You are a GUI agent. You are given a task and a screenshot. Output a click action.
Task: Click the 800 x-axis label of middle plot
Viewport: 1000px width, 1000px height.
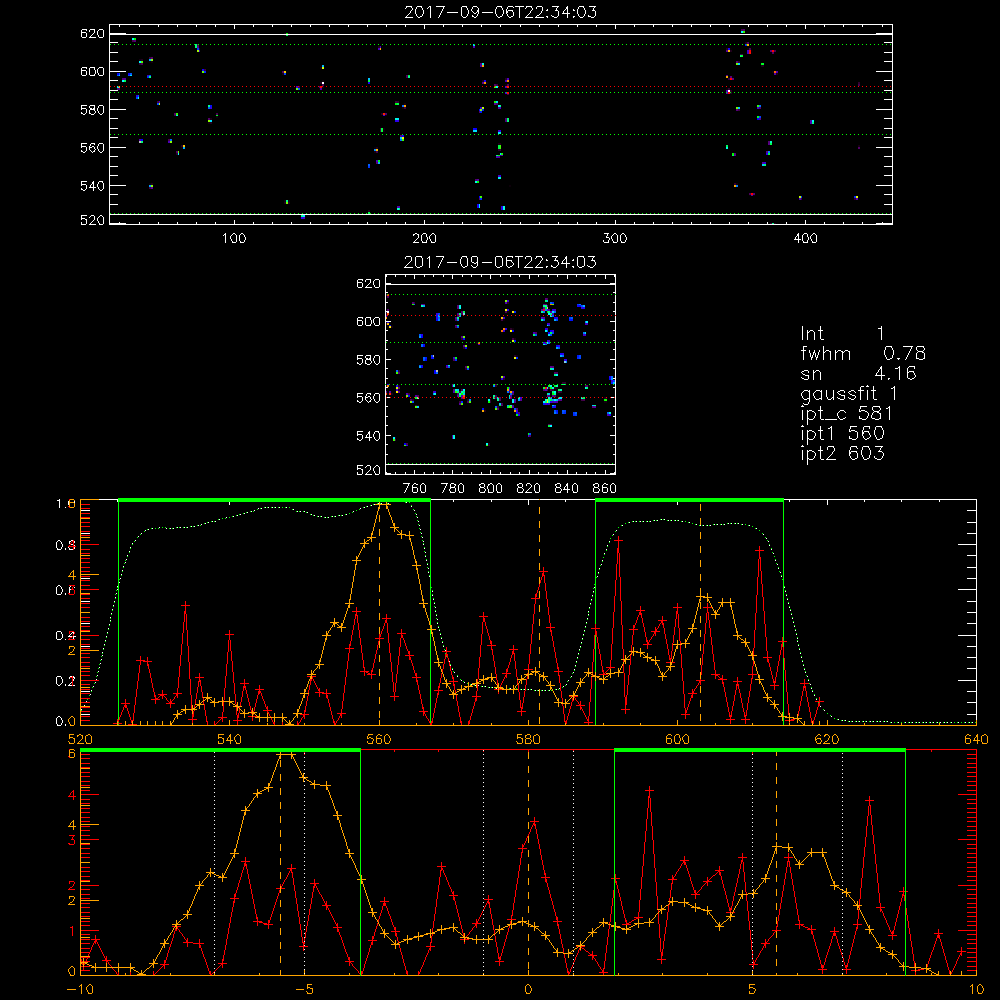(x=490, y=489)
